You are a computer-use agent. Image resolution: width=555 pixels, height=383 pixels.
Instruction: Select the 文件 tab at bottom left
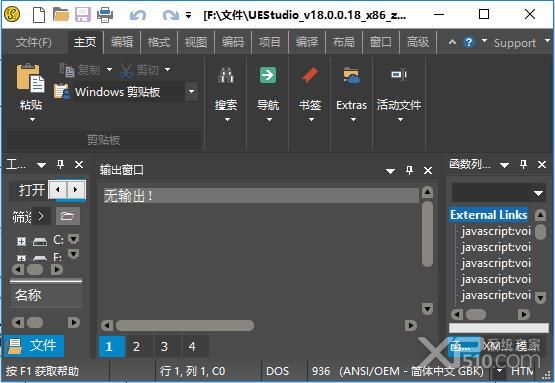coord(34,345)
